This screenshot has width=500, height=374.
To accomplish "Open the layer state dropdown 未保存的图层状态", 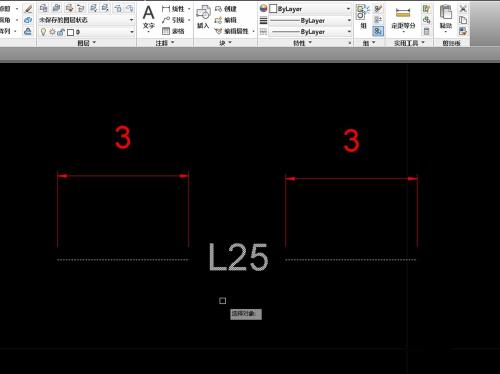I will 86,20.
